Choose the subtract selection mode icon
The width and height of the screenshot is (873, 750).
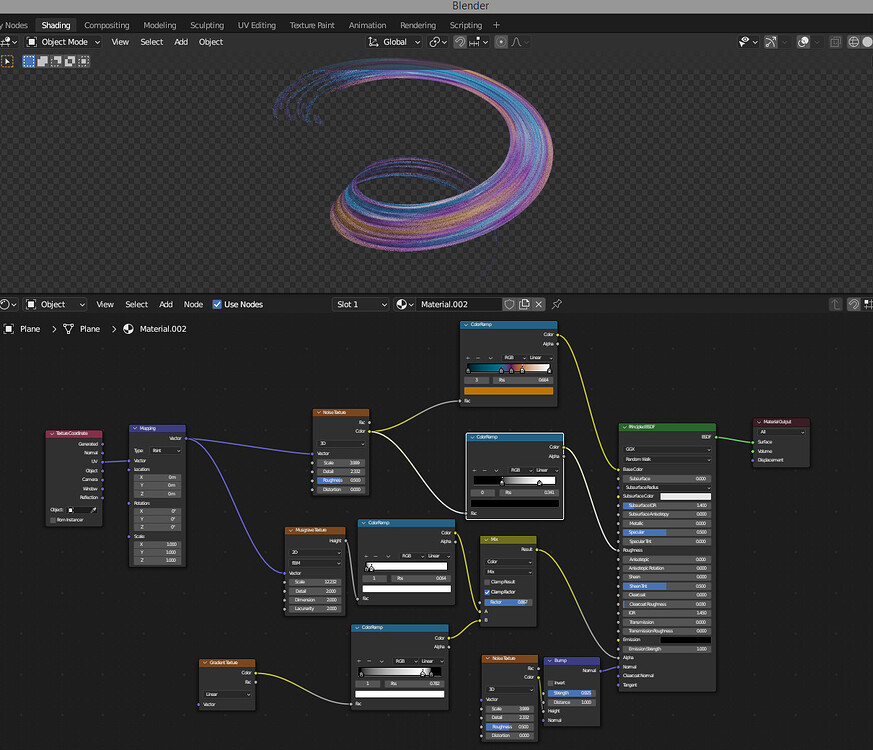pos(56,61)
